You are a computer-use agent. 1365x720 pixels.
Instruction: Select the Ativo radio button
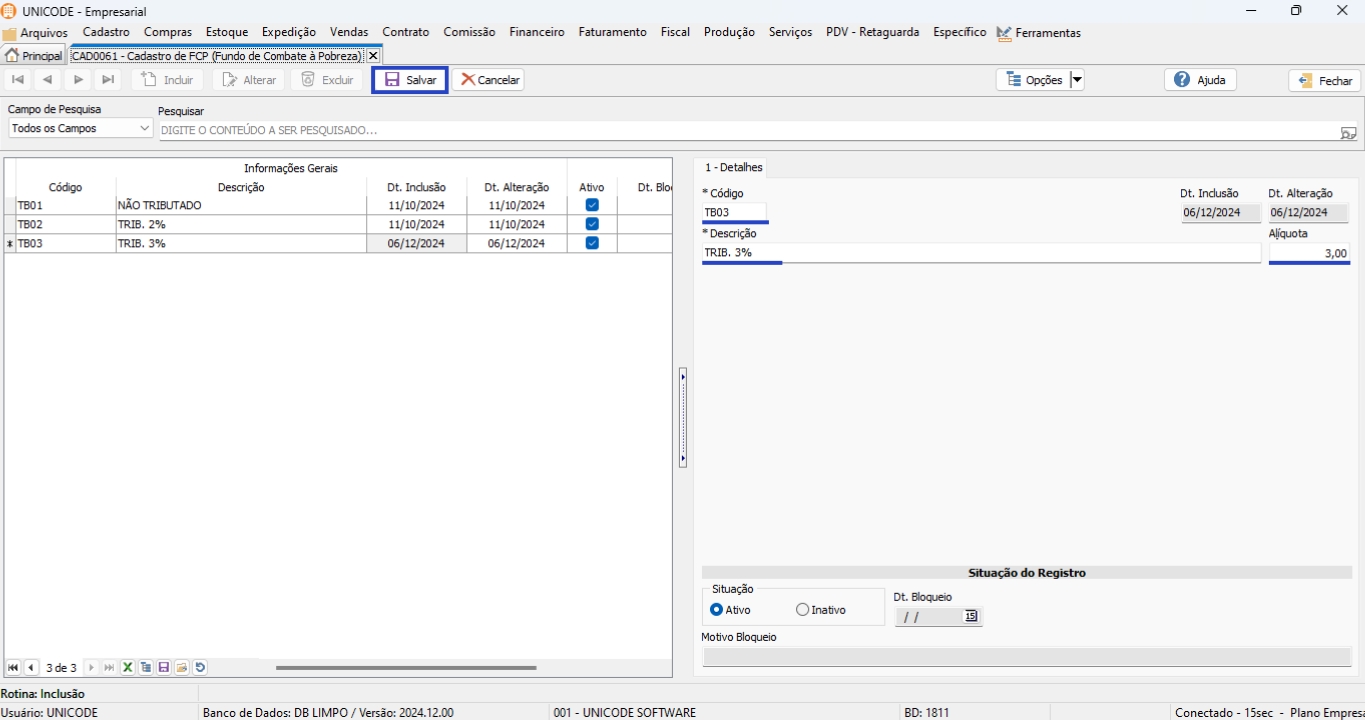click(x=716, y=610)
